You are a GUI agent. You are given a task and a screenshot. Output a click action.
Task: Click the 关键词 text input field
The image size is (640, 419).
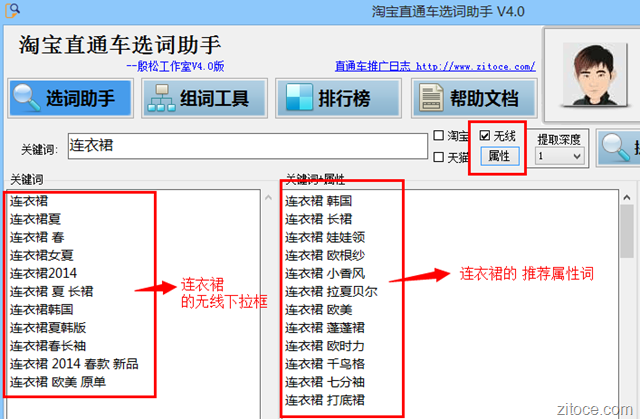(247, 146)
